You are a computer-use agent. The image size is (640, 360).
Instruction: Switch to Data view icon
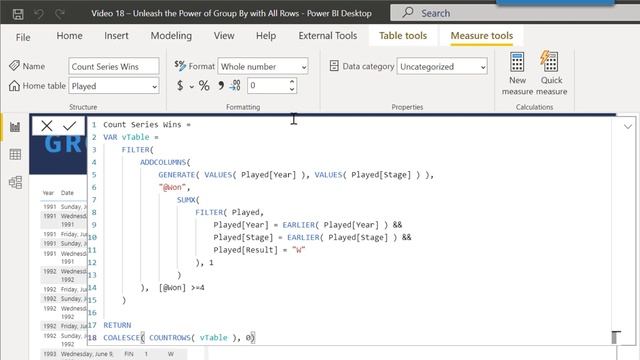click(15, 154)
